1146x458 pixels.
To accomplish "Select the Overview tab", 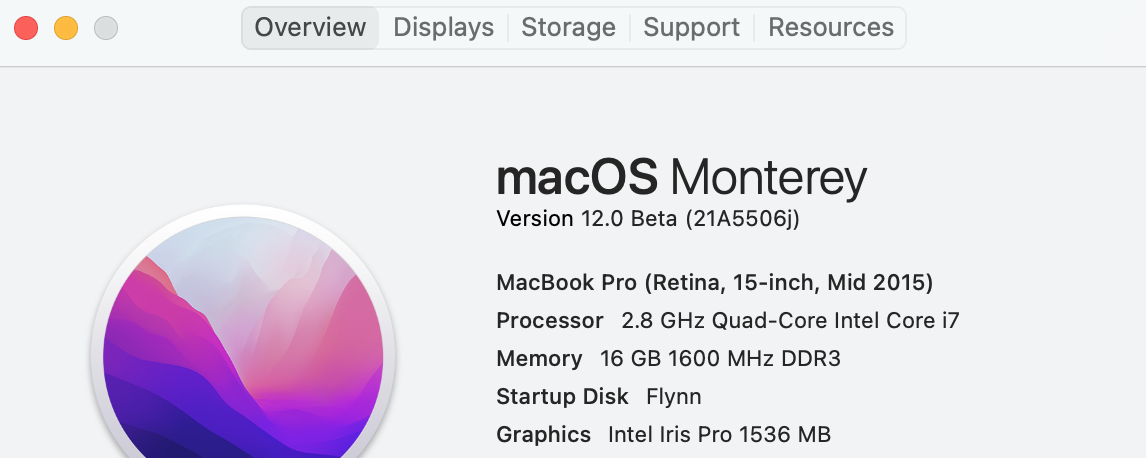I will point(310,28).
